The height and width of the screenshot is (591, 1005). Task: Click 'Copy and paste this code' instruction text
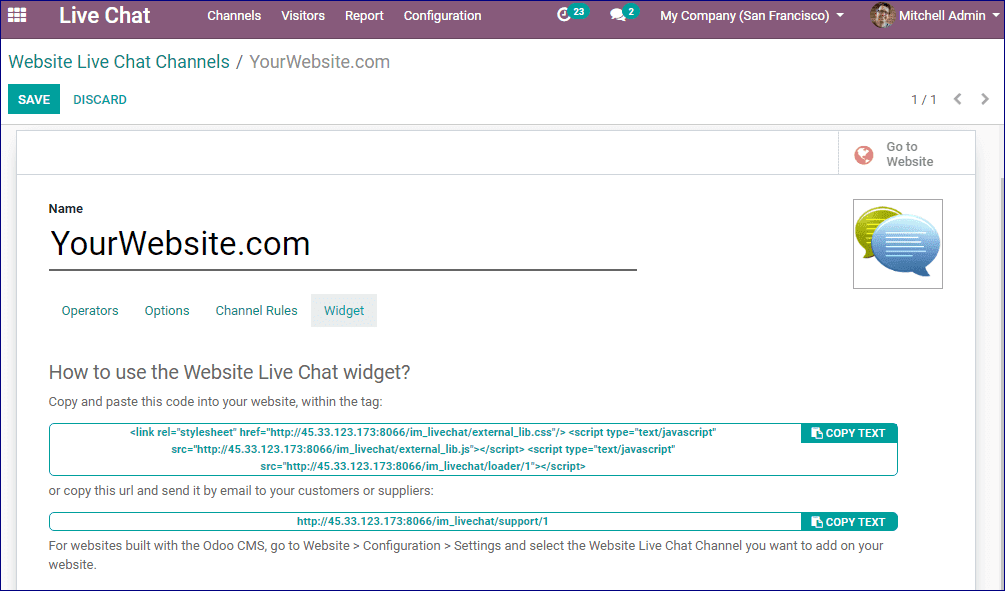coord(215,402)
